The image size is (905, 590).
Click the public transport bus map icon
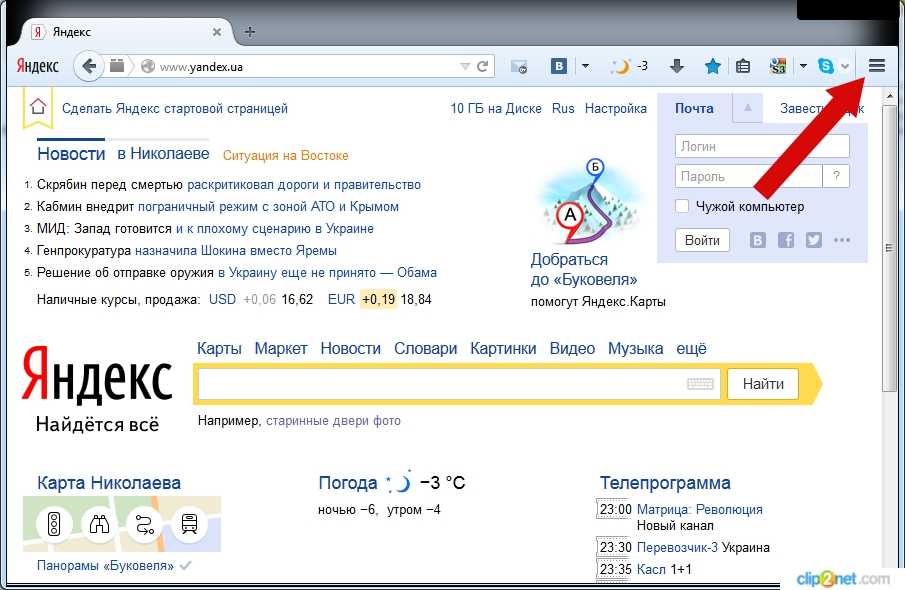pyautogui.click(x=188, y=524)
